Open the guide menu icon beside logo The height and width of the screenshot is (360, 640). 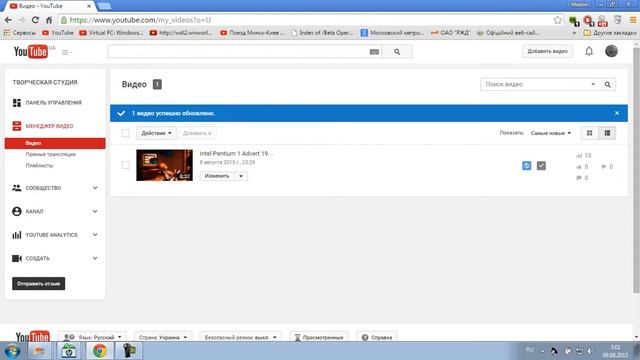(67, 52)
